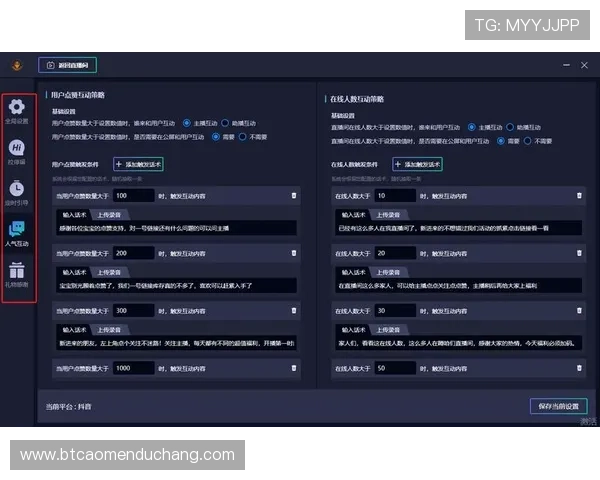Image resolution: width=600 pixels, height=480 pixels.
Task: Click the online count field showing 20
Action: tap(395, 253)
